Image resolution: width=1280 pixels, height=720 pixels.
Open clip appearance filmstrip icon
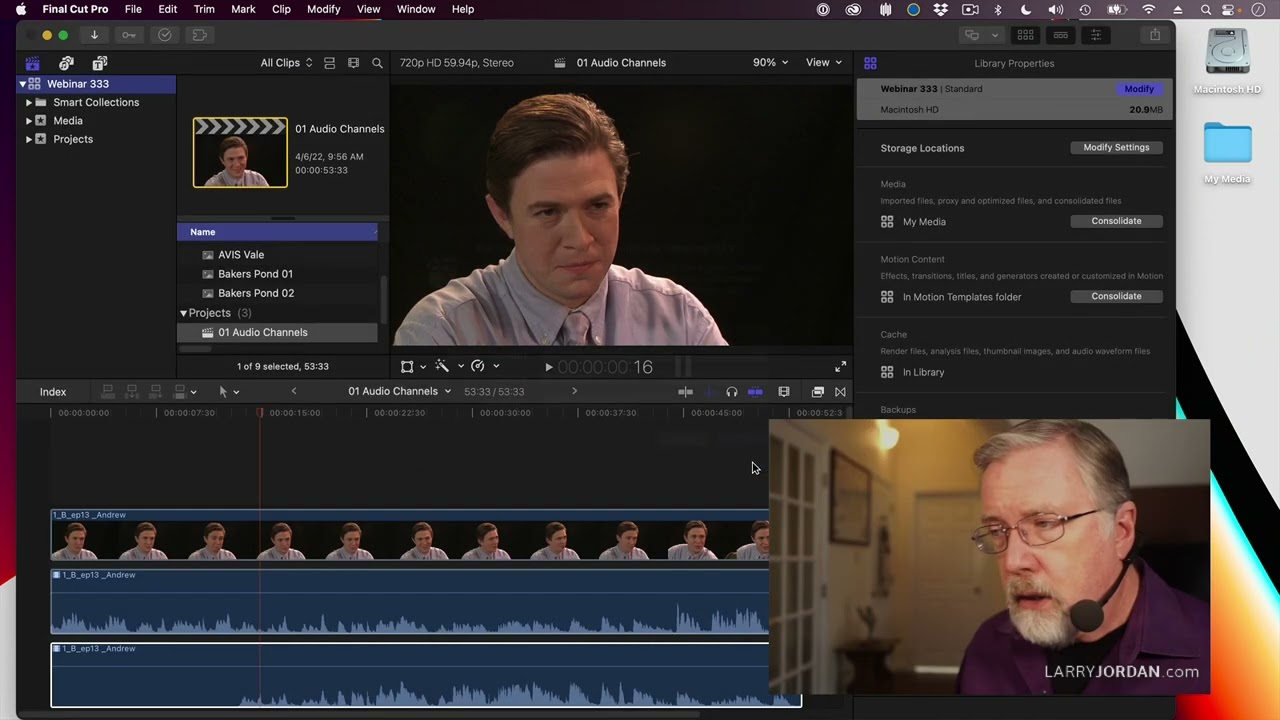point(784,392)
